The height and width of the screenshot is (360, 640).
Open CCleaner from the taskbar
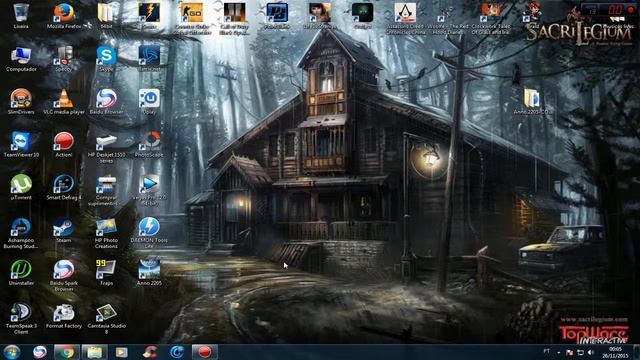[x=150, y=352]
